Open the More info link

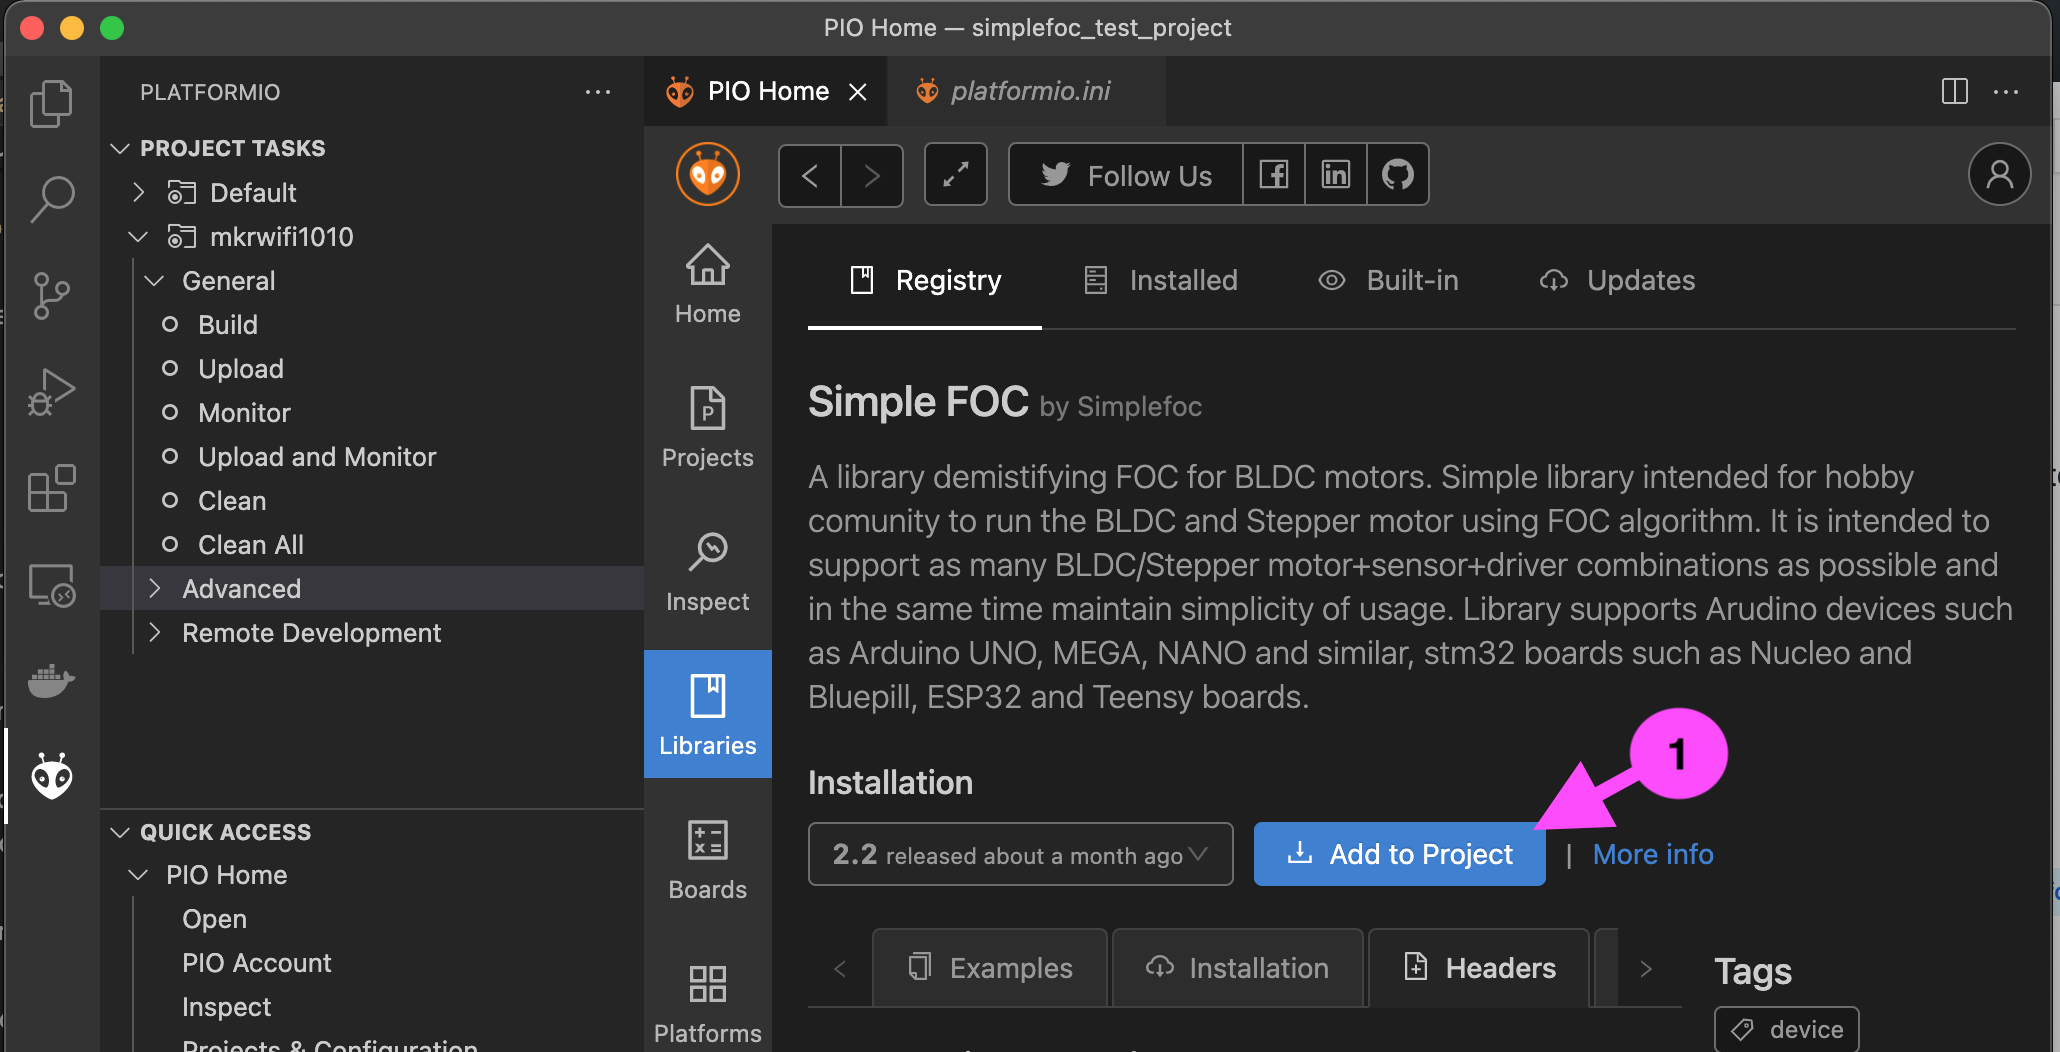[1653, 854]
